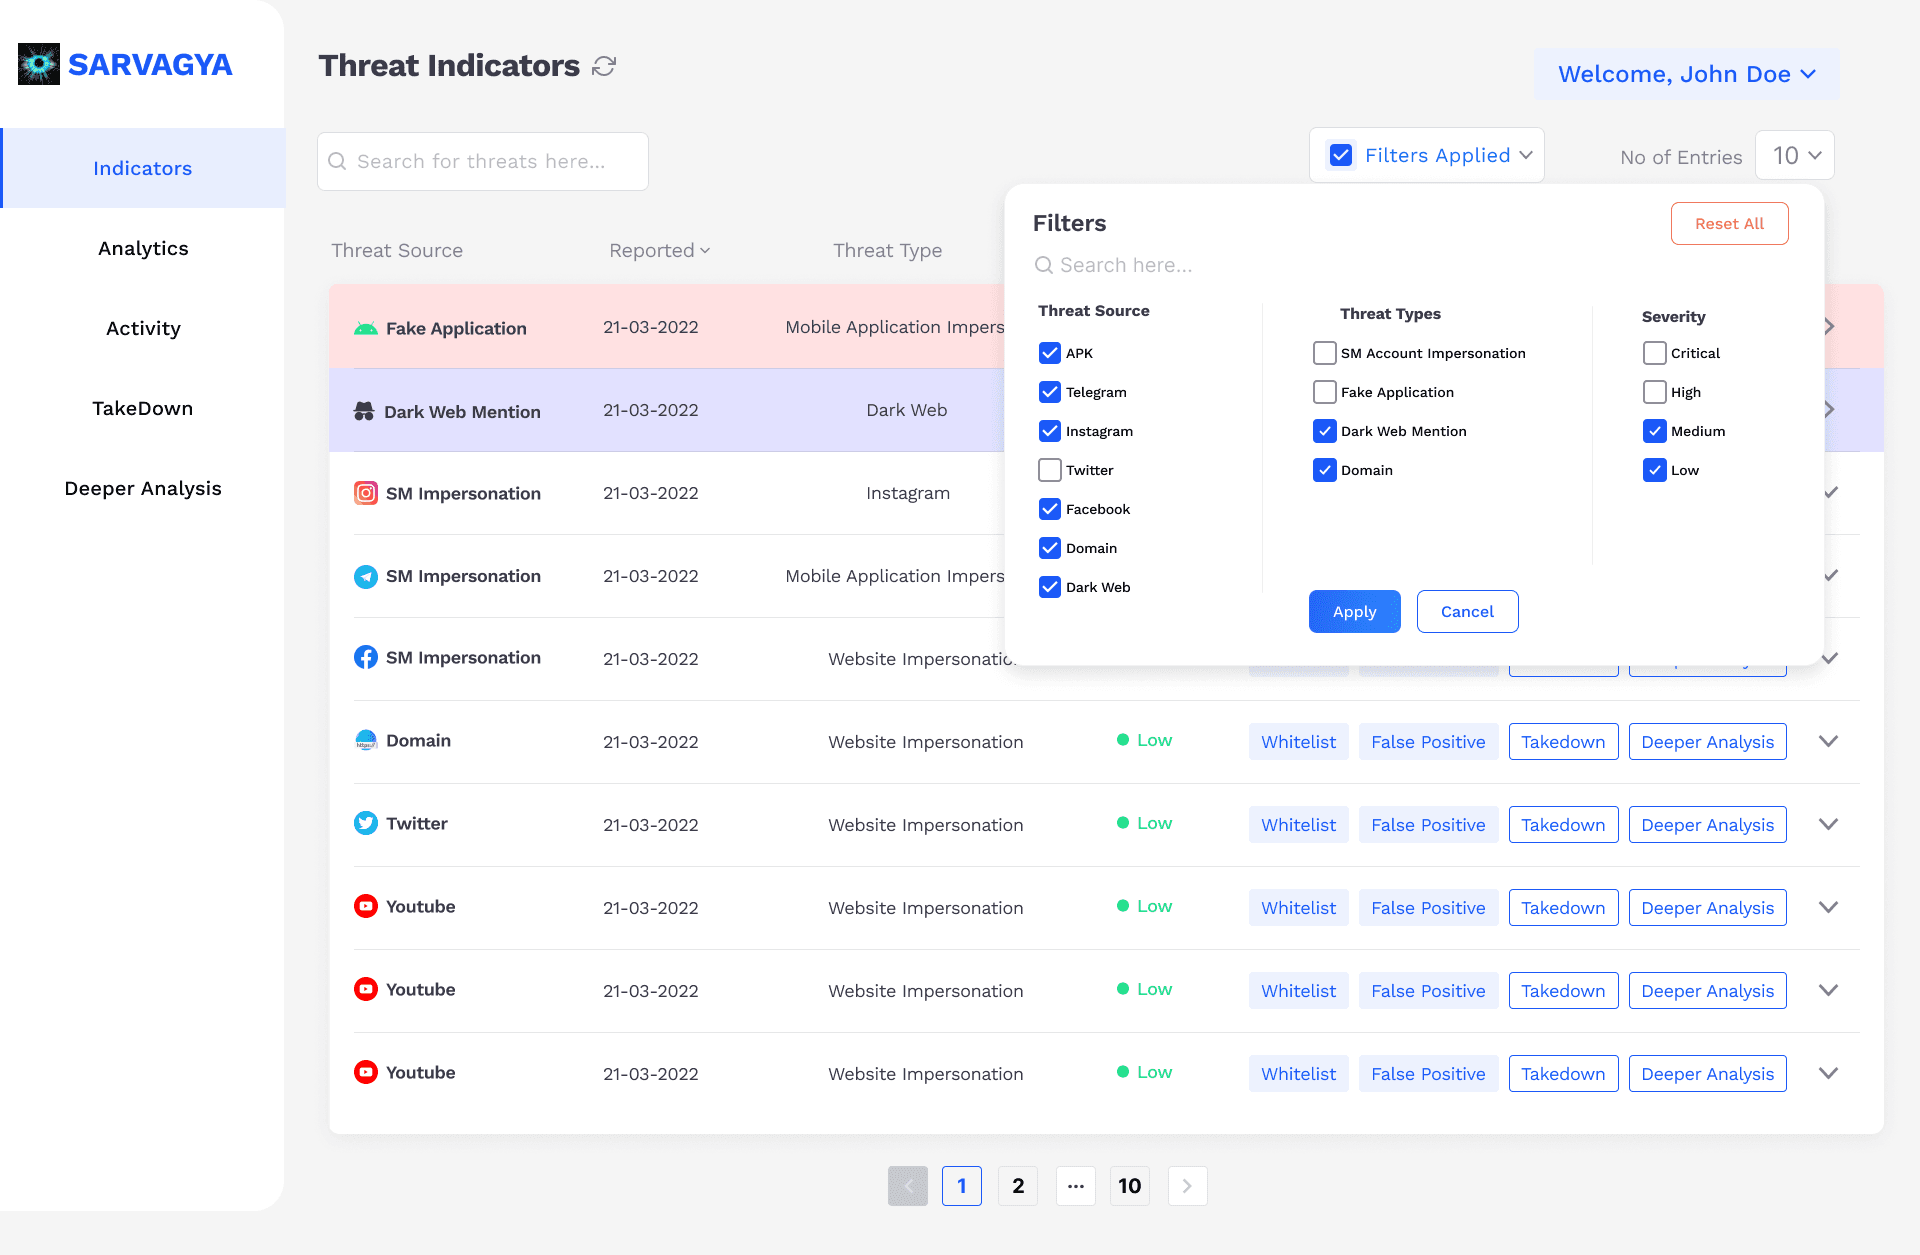Uncheck the Telegram threat source
Viewport: 1920px width, 1255px height.
(1050, 392)
